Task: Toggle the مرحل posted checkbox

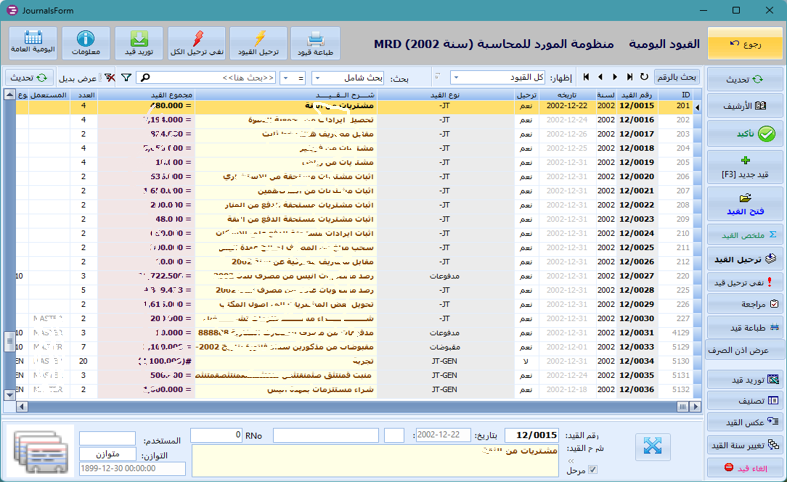Action: [x=593, y=470]
